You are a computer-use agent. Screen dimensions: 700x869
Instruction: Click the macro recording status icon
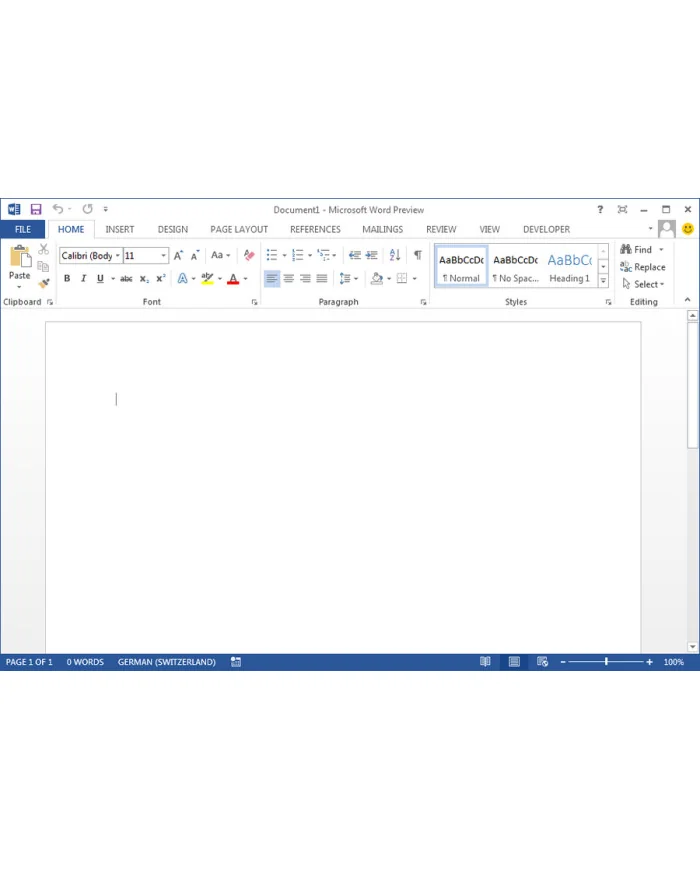coord(236,662)
